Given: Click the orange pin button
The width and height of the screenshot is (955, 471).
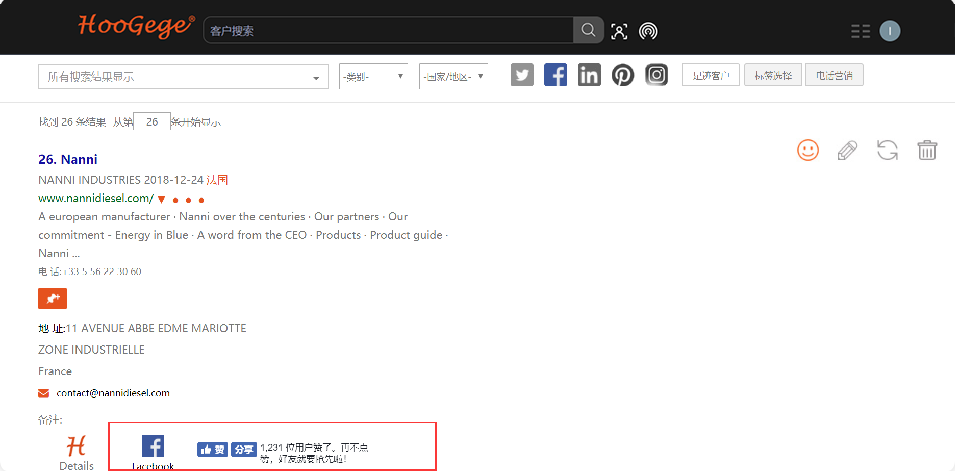Looking at the screenshot, I should (52, 299).
